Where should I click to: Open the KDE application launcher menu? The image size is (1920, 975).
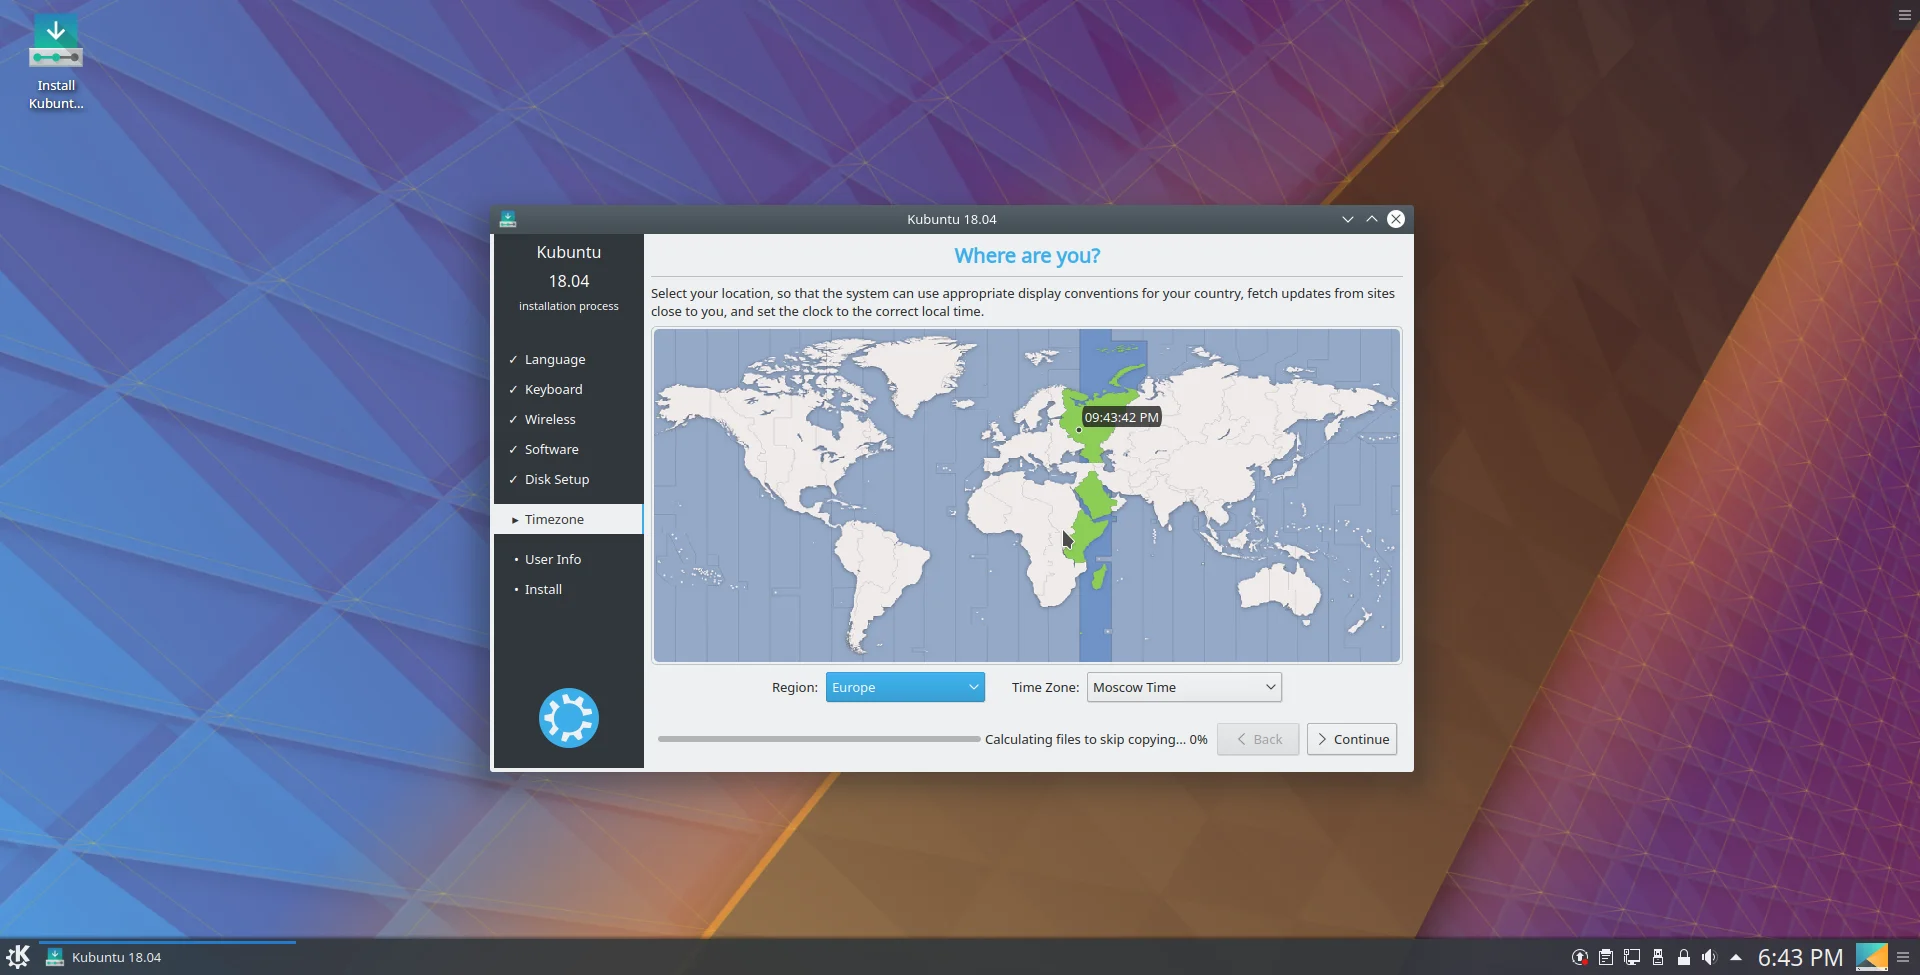click(x=18, y=957)
